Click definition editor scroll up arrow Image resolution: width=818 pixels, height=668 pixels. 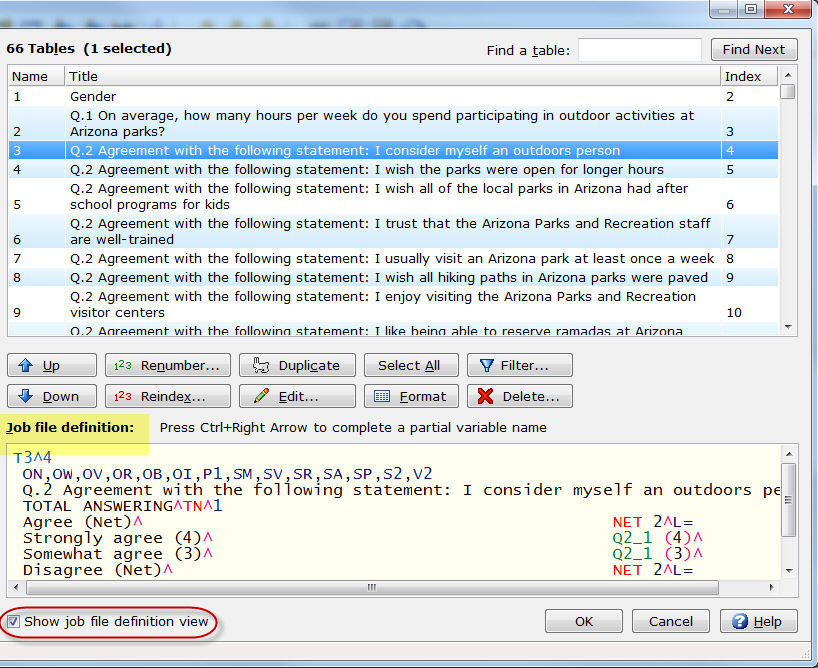789,454
